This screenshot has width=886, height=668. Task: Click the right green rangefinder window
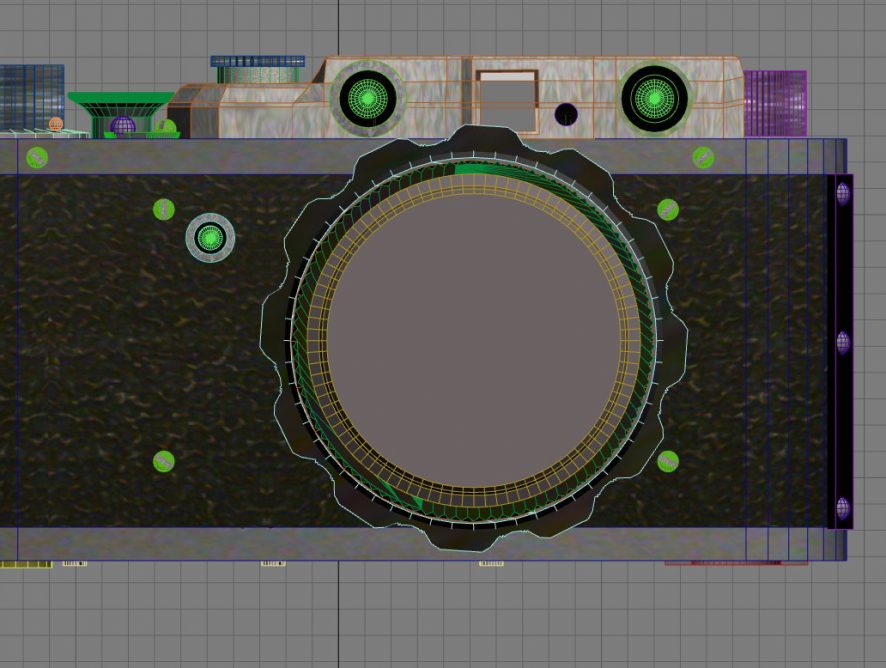tap(654, 98)
